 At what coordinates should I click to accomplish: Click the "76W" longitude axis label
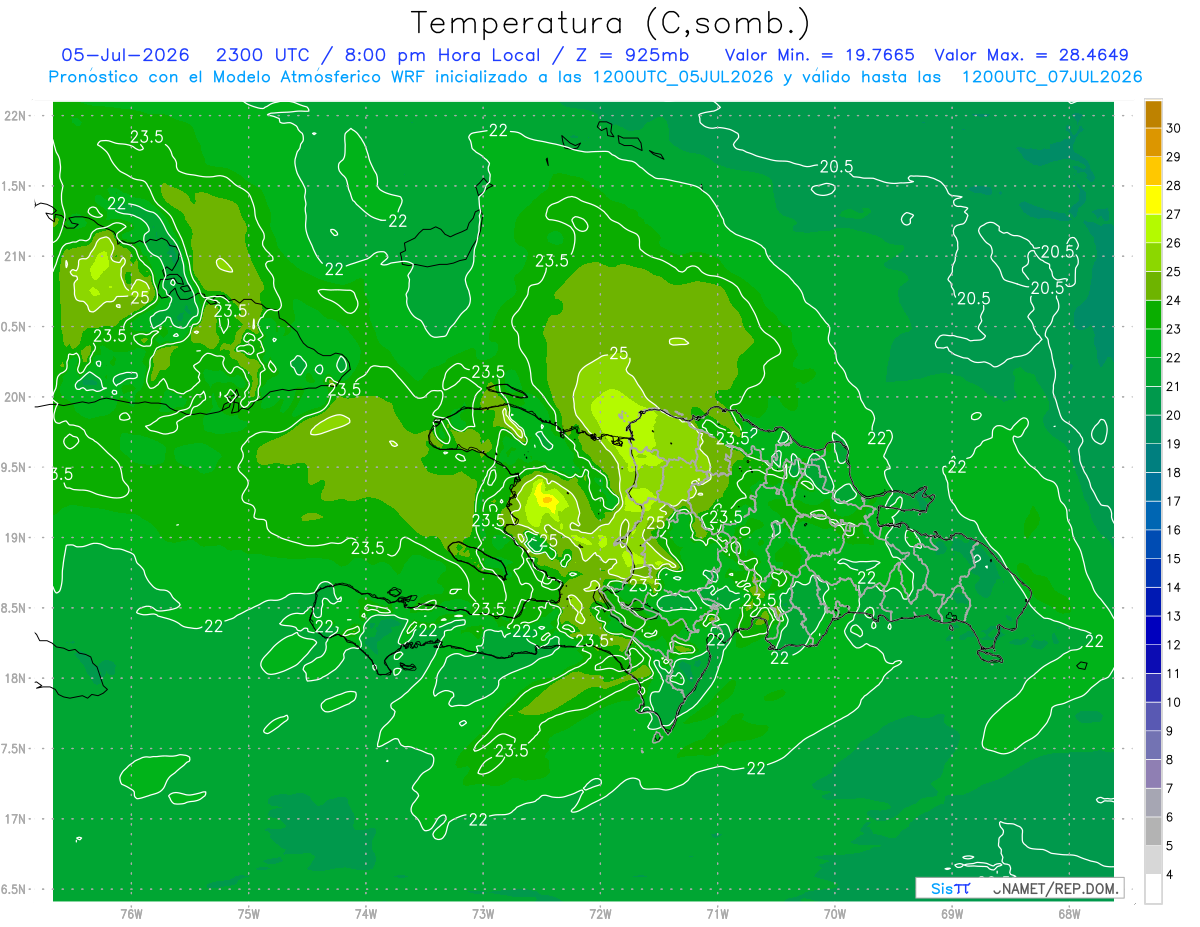pos(131,914)
